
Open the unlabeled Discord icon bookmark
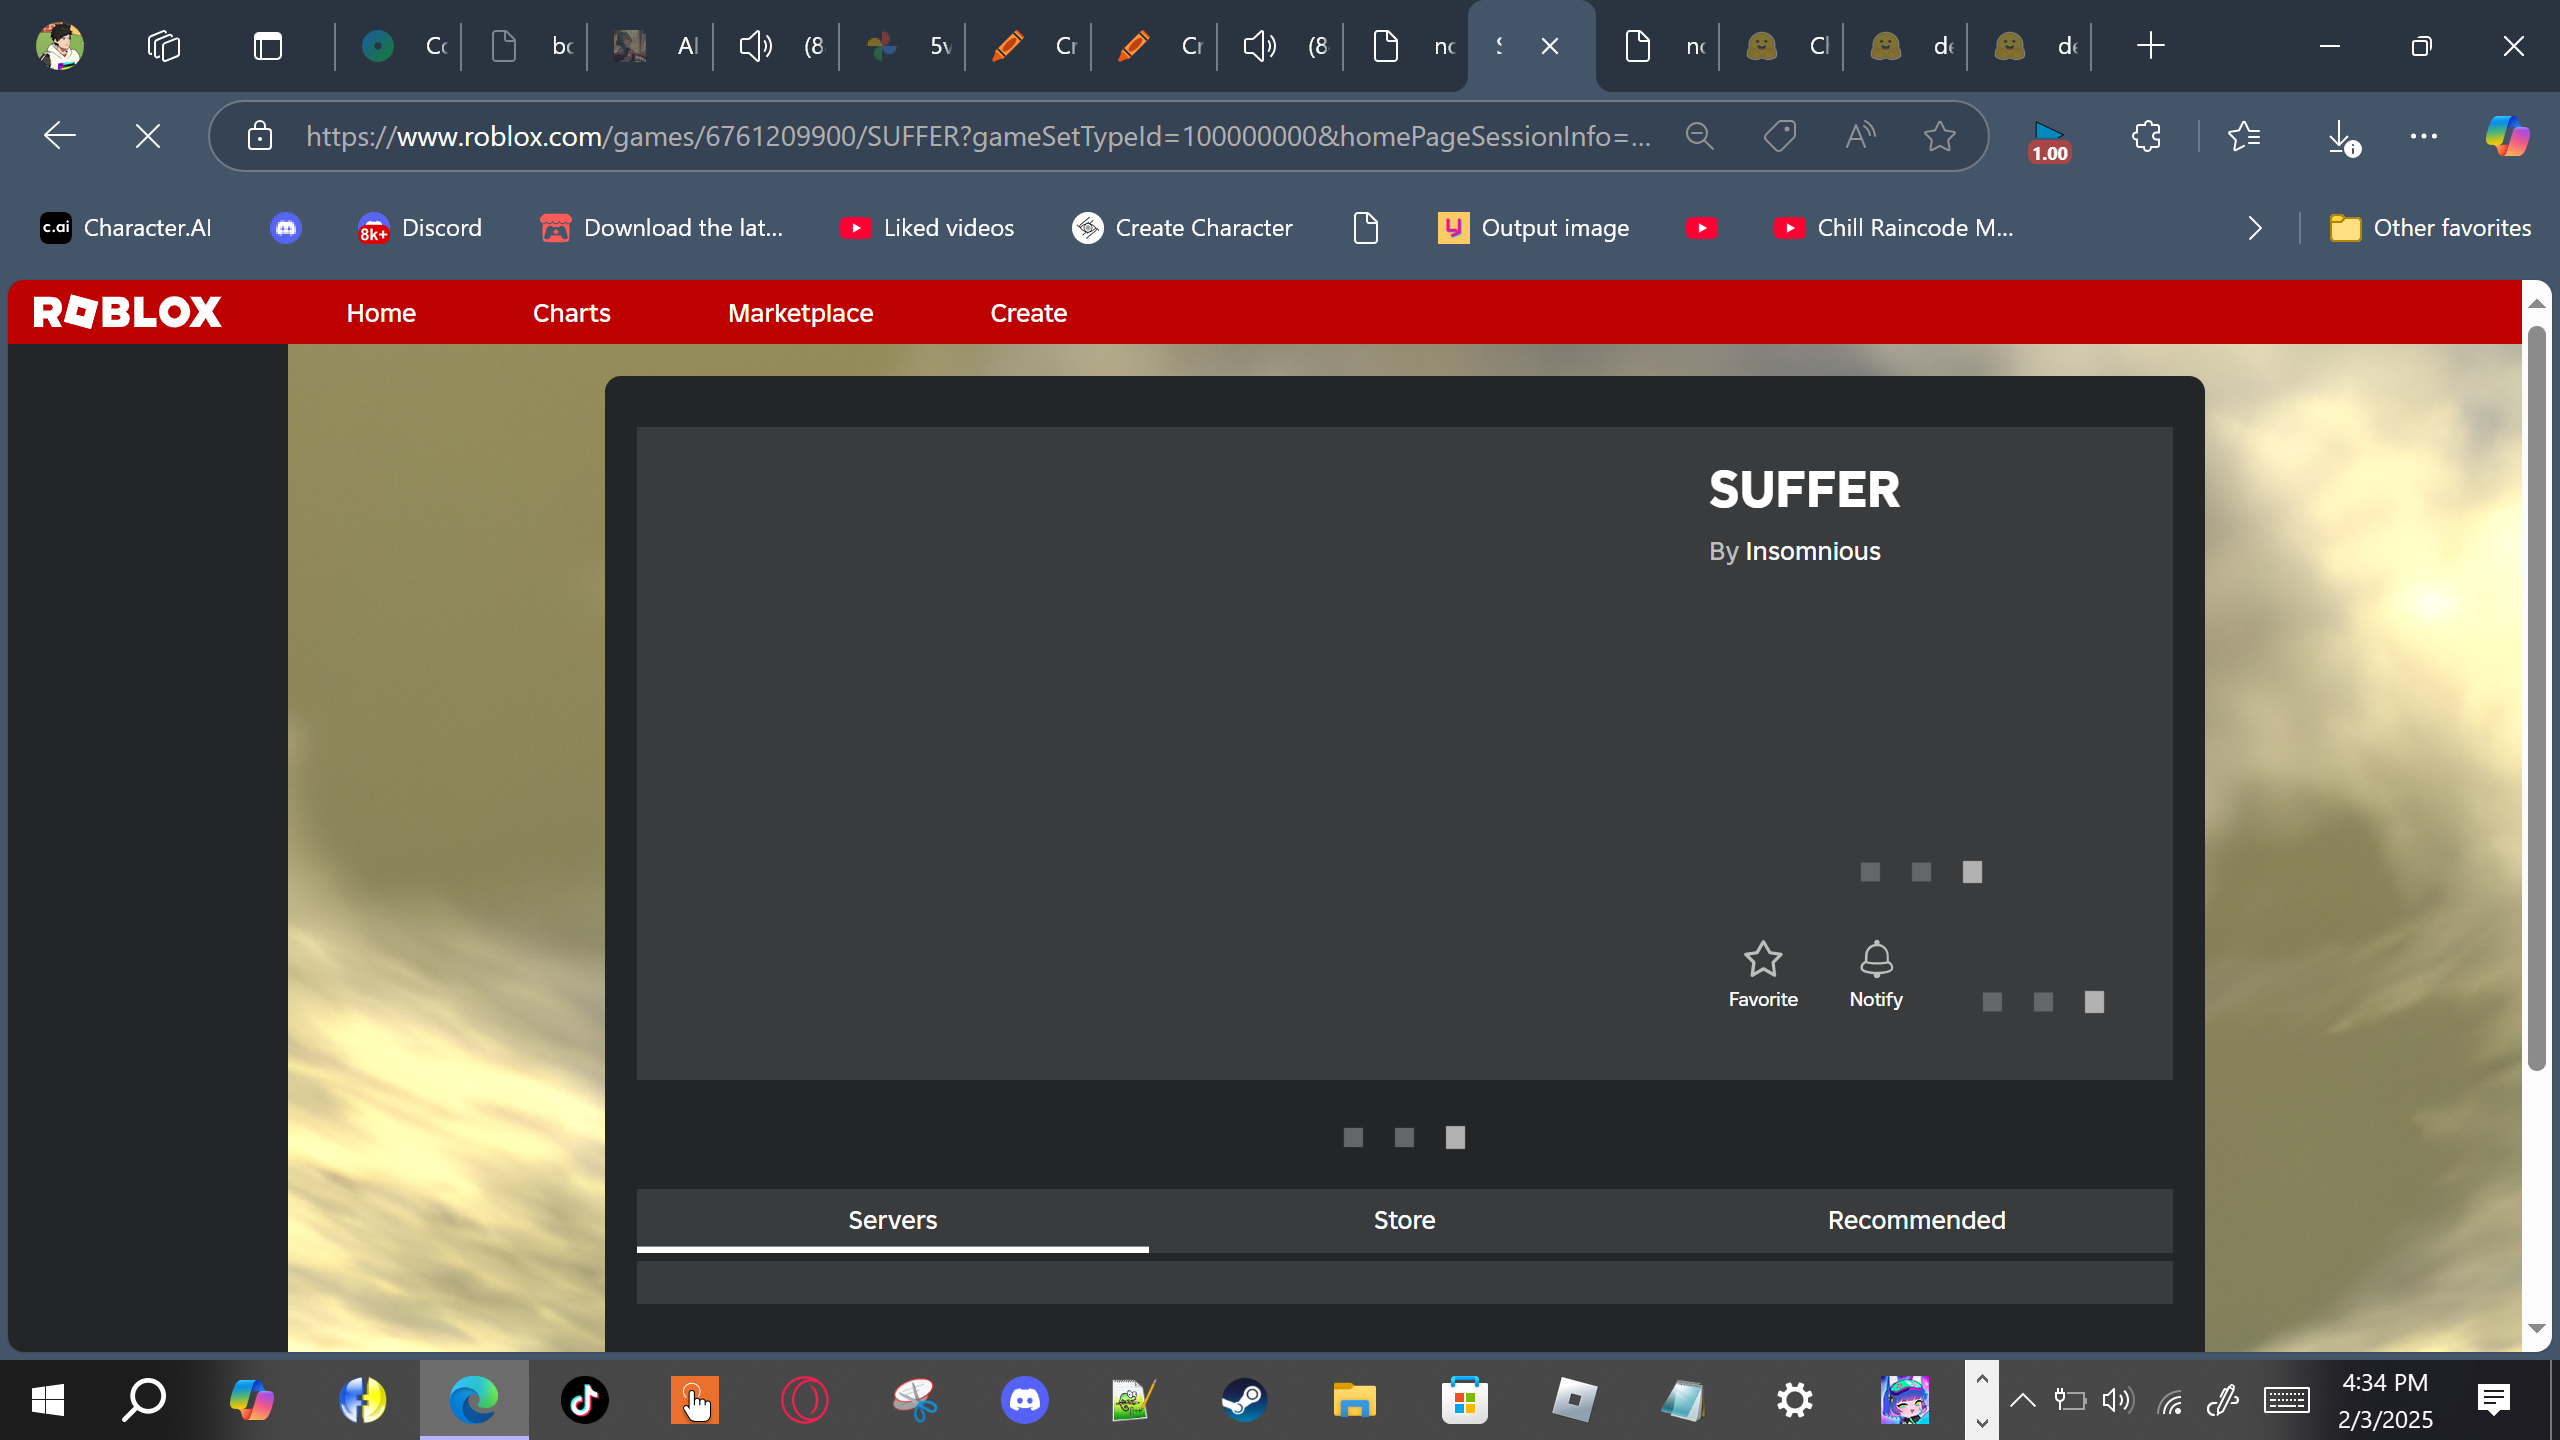[286, 228]
